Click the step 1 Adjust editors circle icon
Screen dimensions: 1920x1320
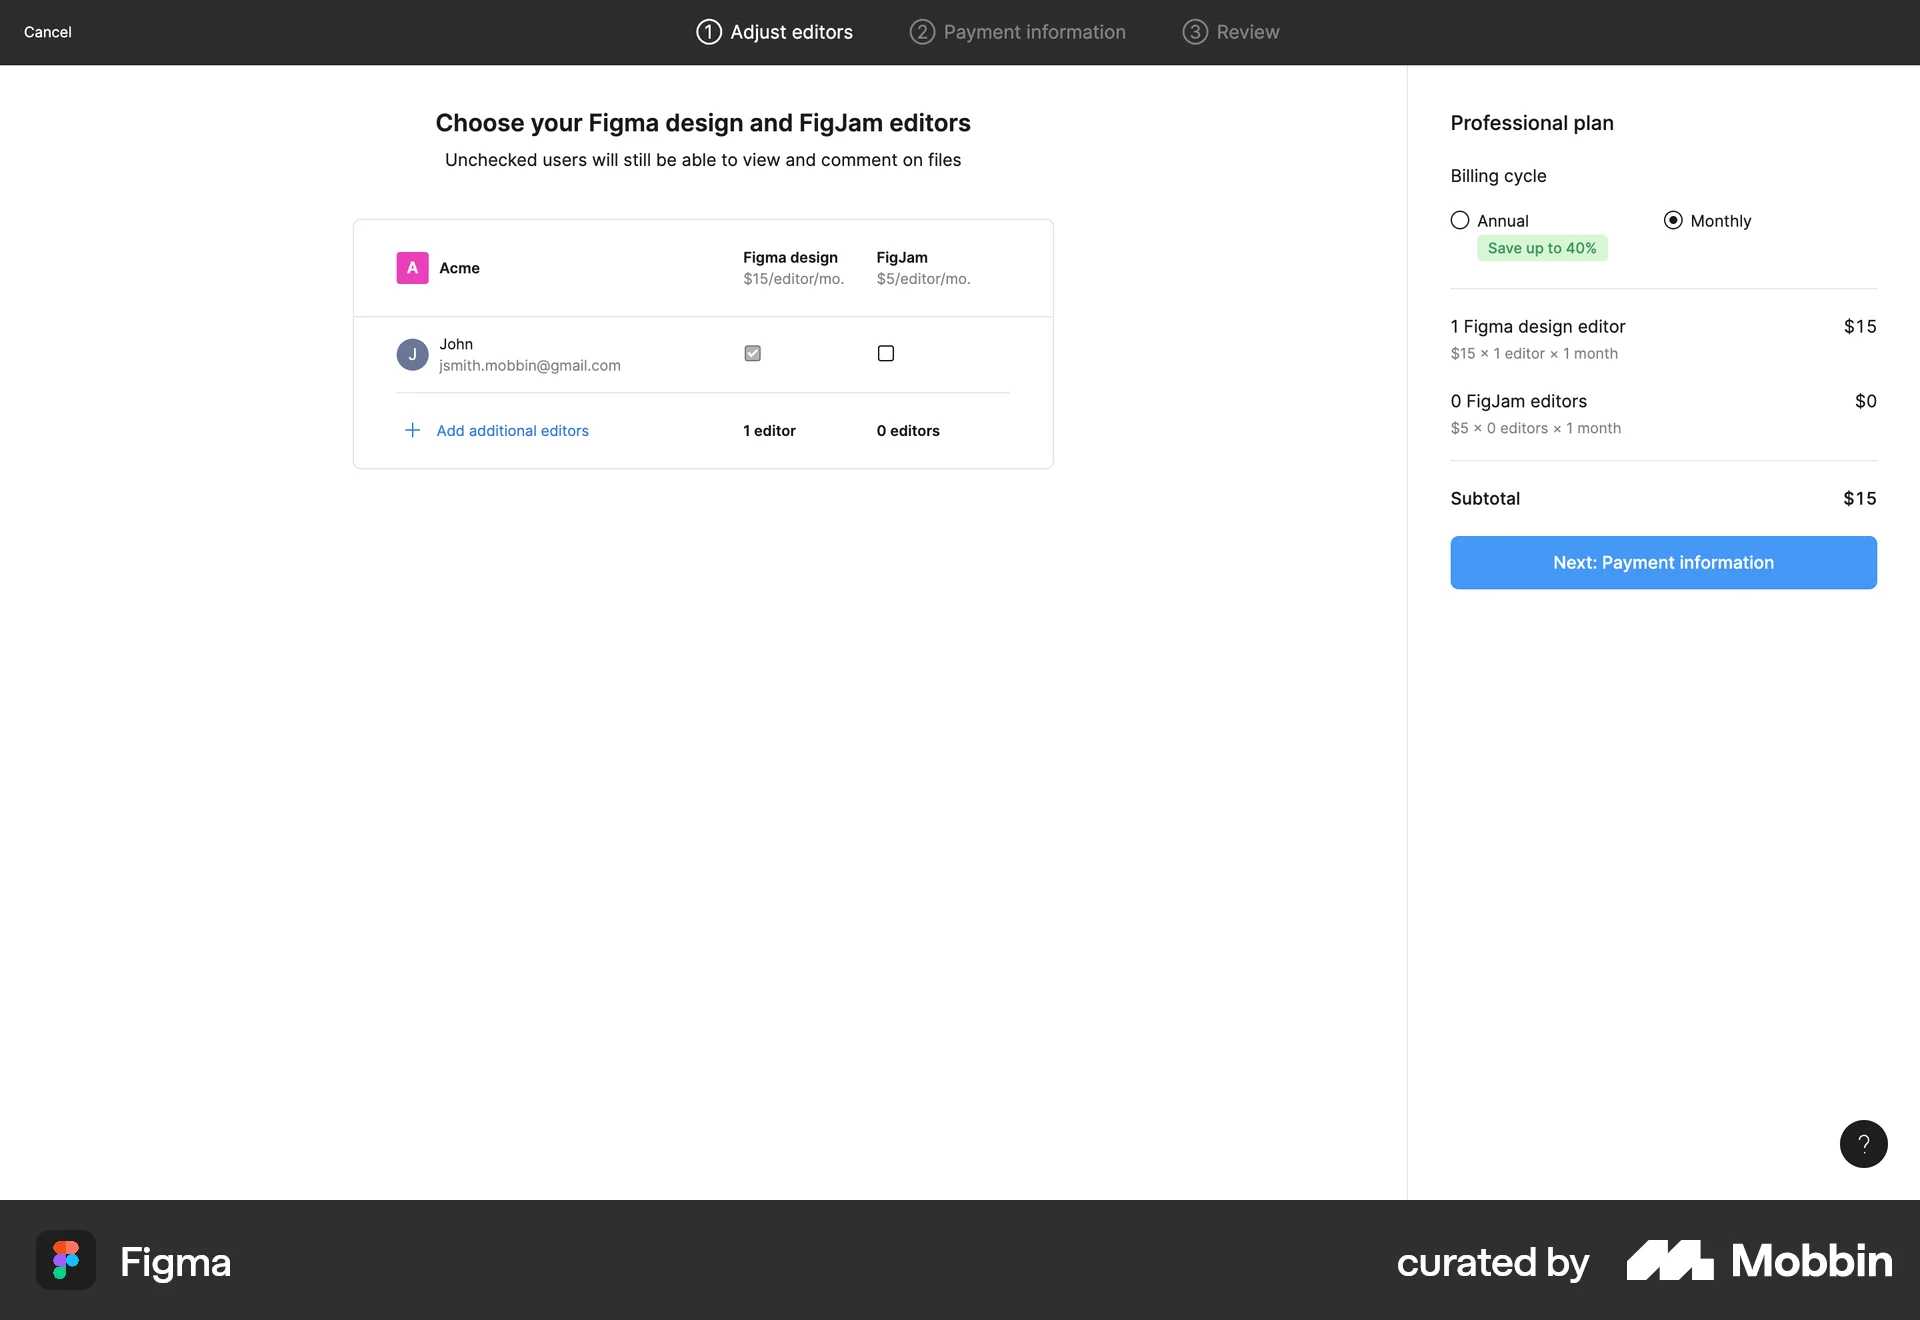[x=709, y=32]
